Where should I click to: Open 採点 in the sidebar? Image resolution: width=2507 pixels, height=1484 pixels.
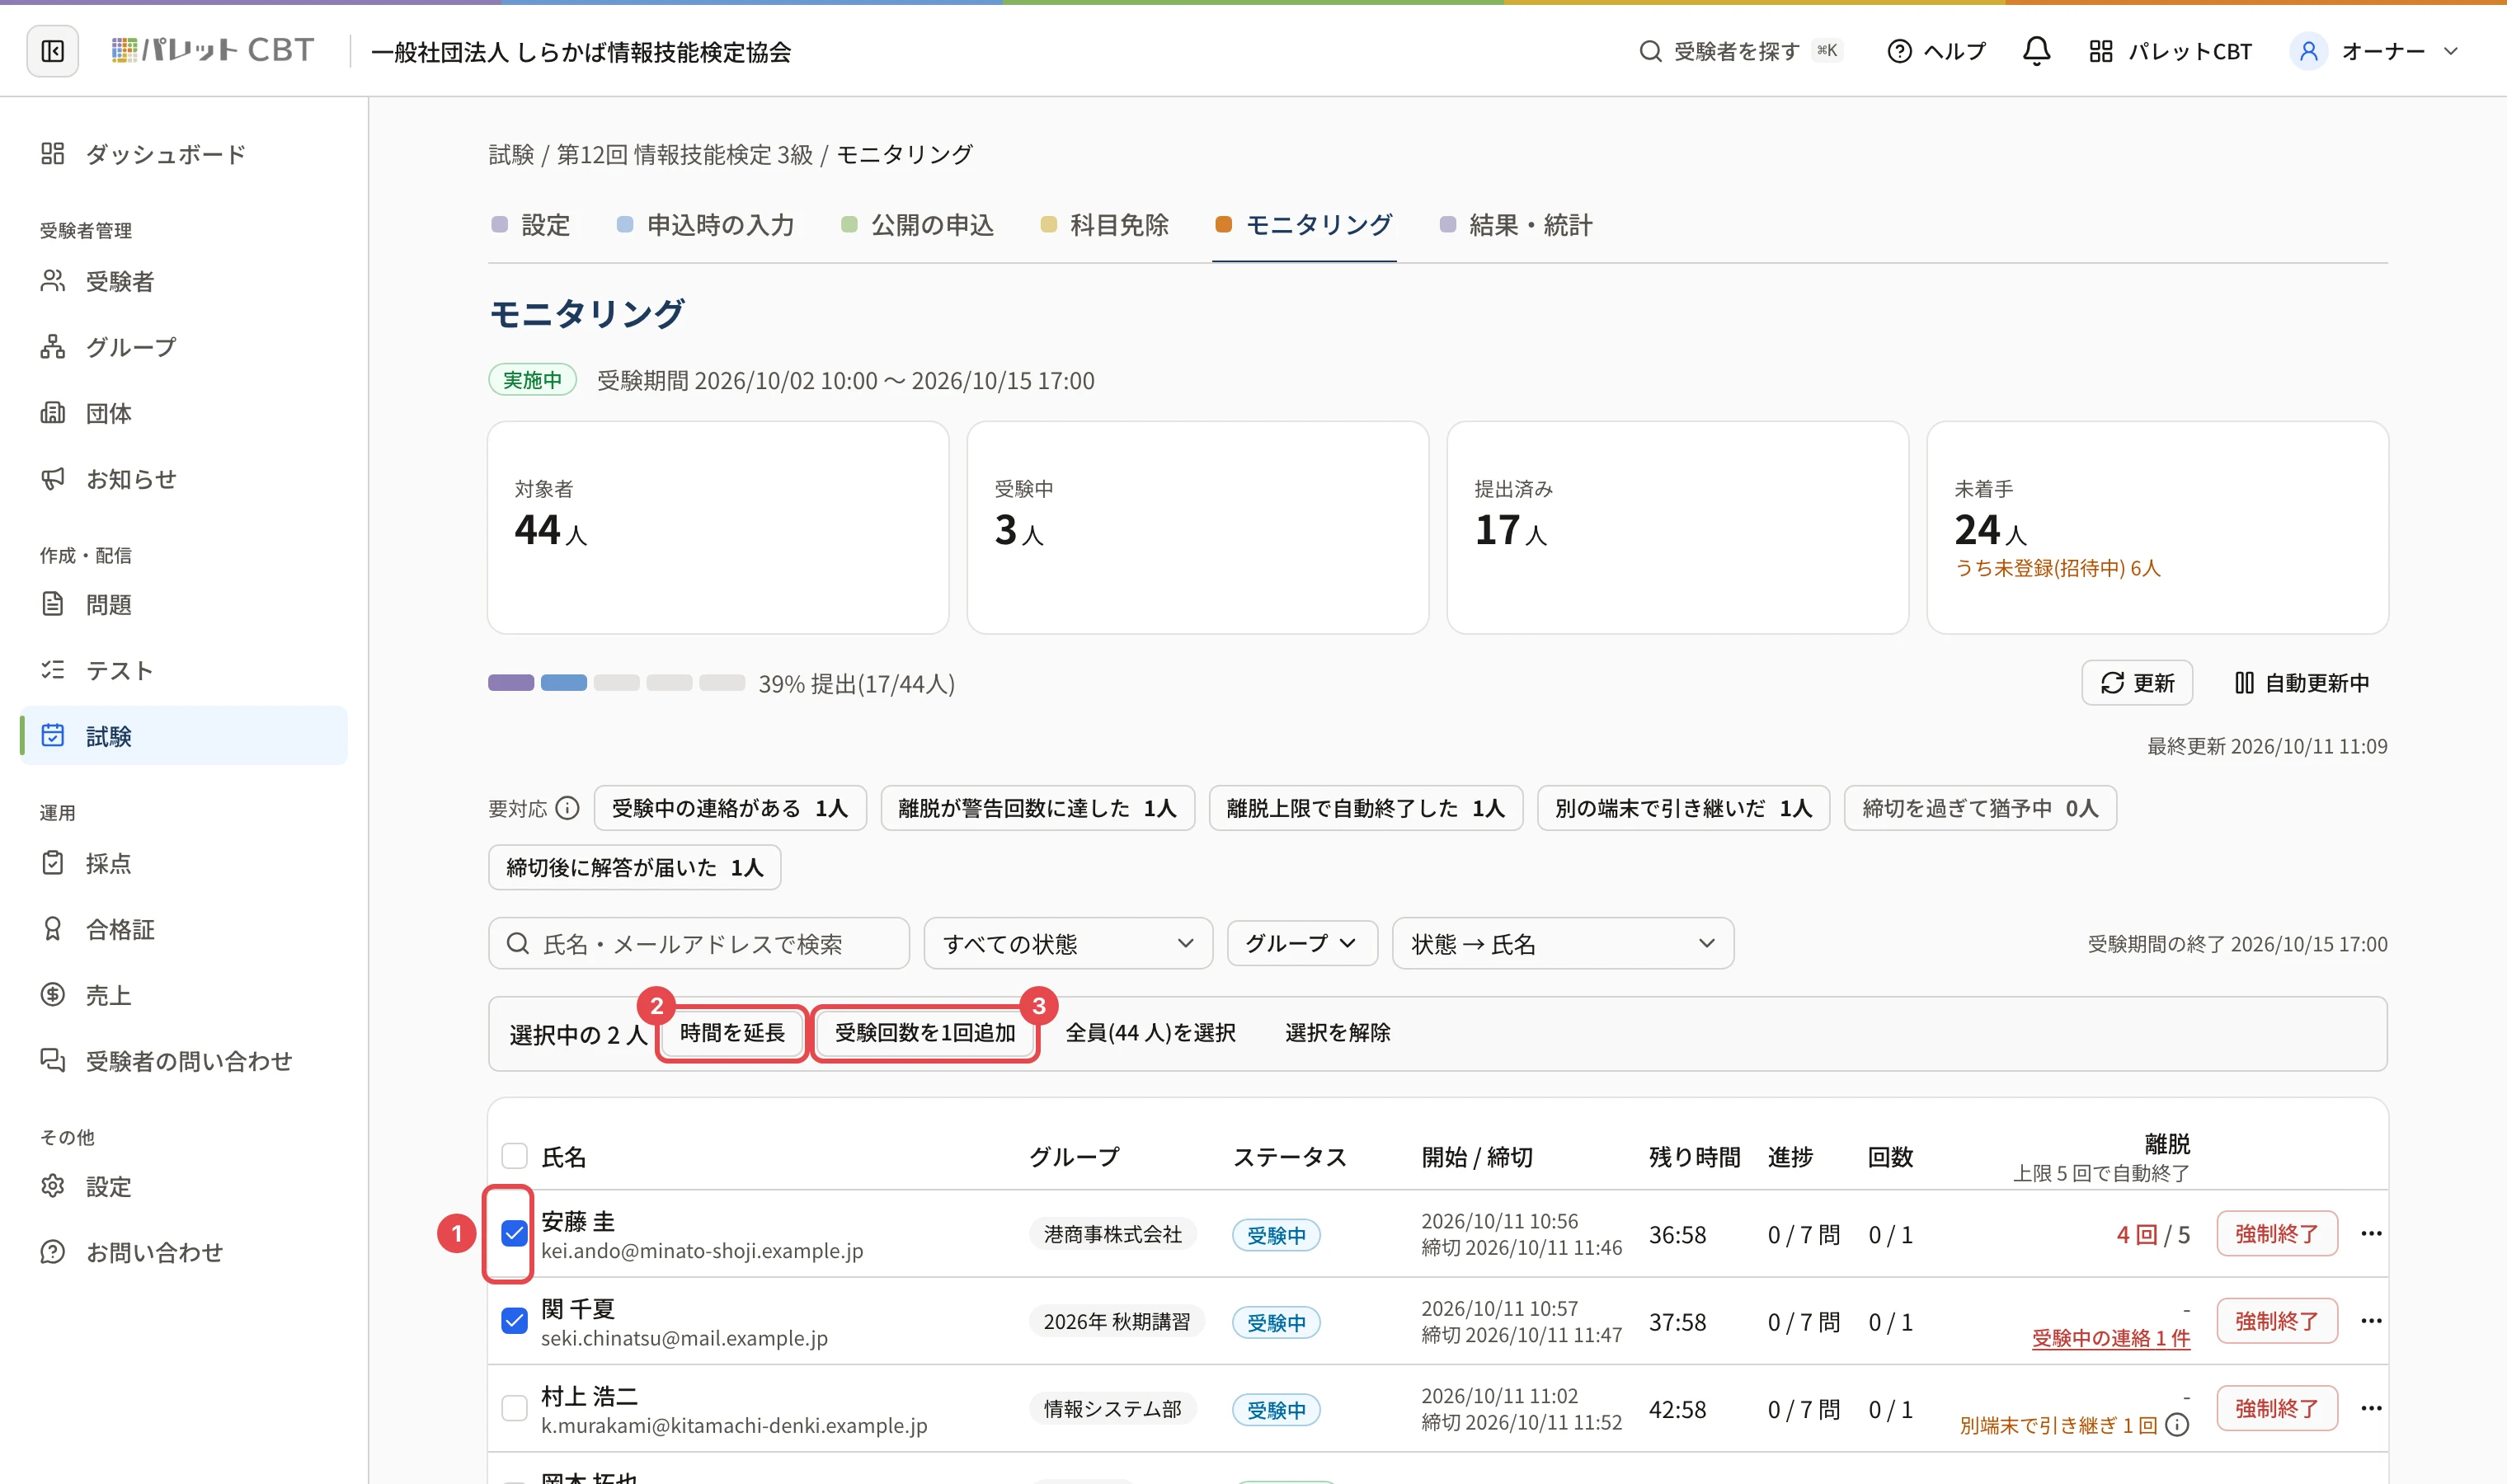click(x=184, y=863)
